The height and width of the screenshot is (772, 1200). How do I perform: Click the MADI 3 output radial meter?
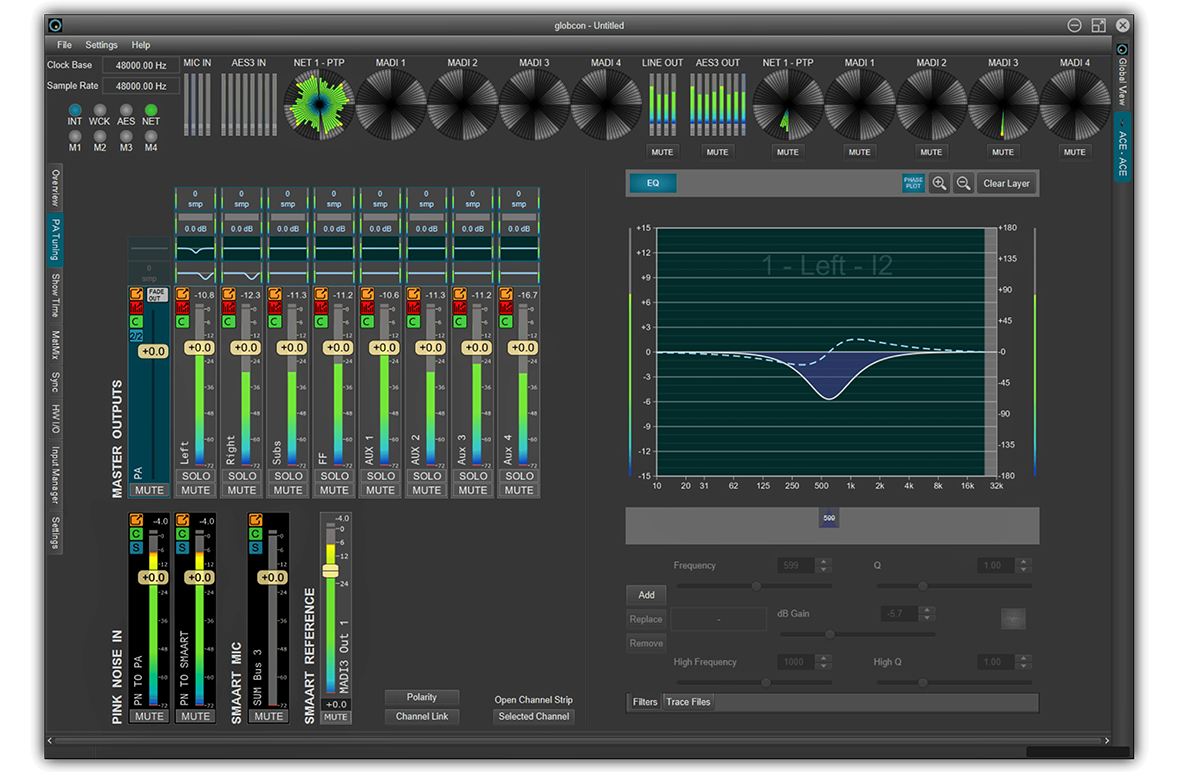pyautogui.click(x=1003, y=105)
